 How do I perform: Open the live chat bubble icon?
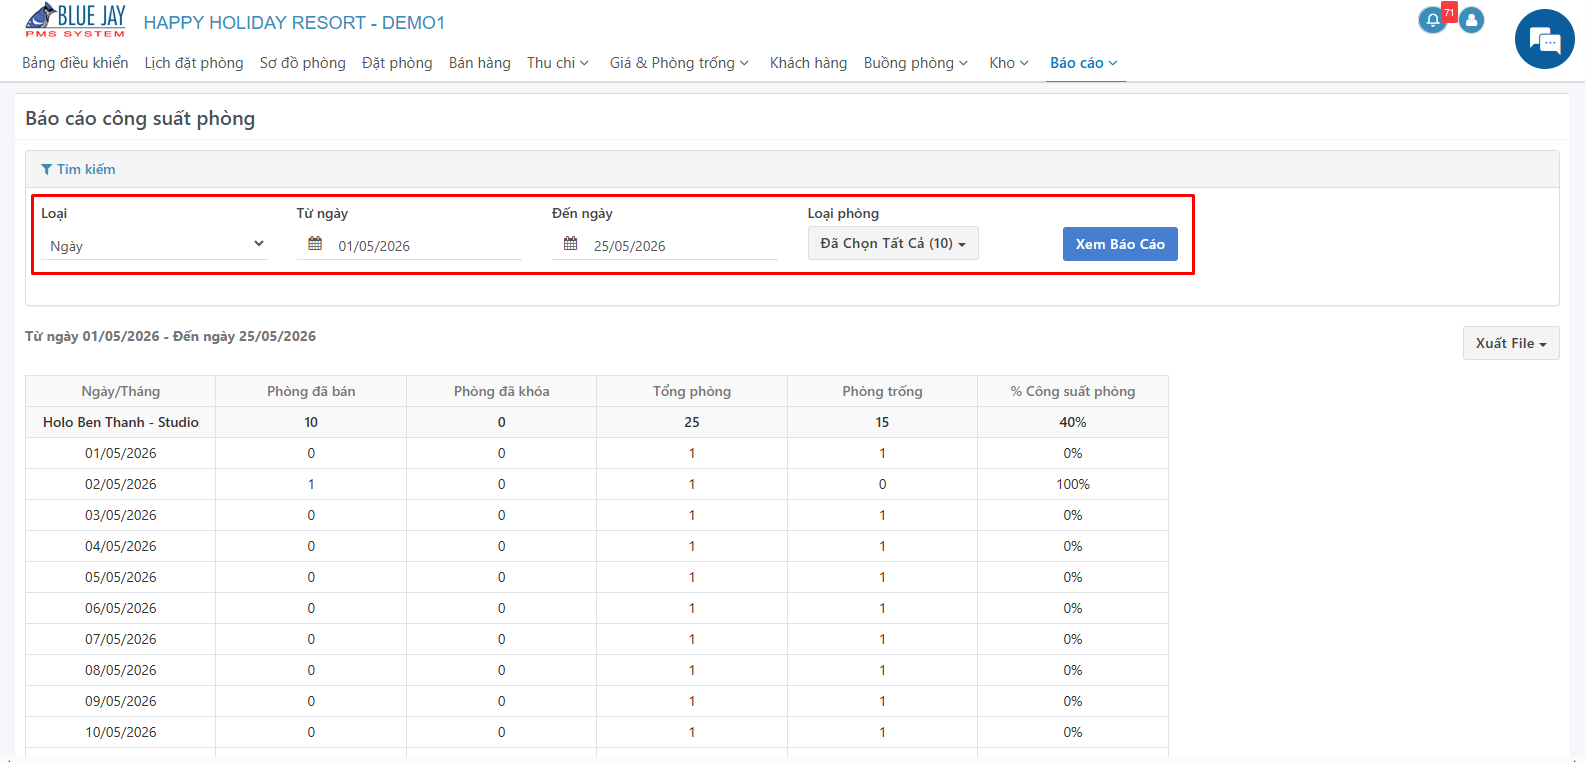[x=1545, y=39]
